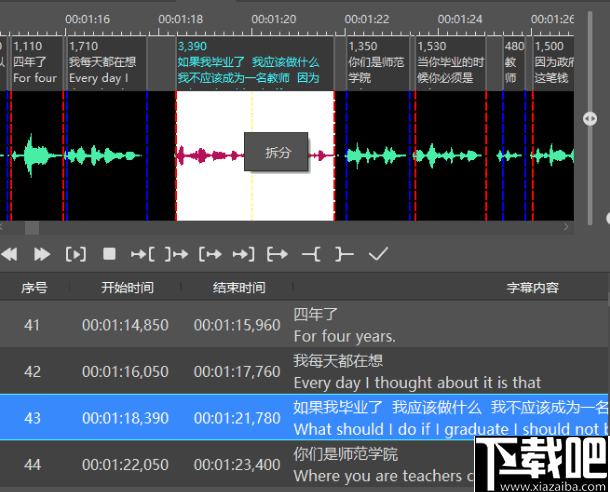Click the bracket with long arrow icon
This screenshot has height=492, width=610.
point(277,254)
